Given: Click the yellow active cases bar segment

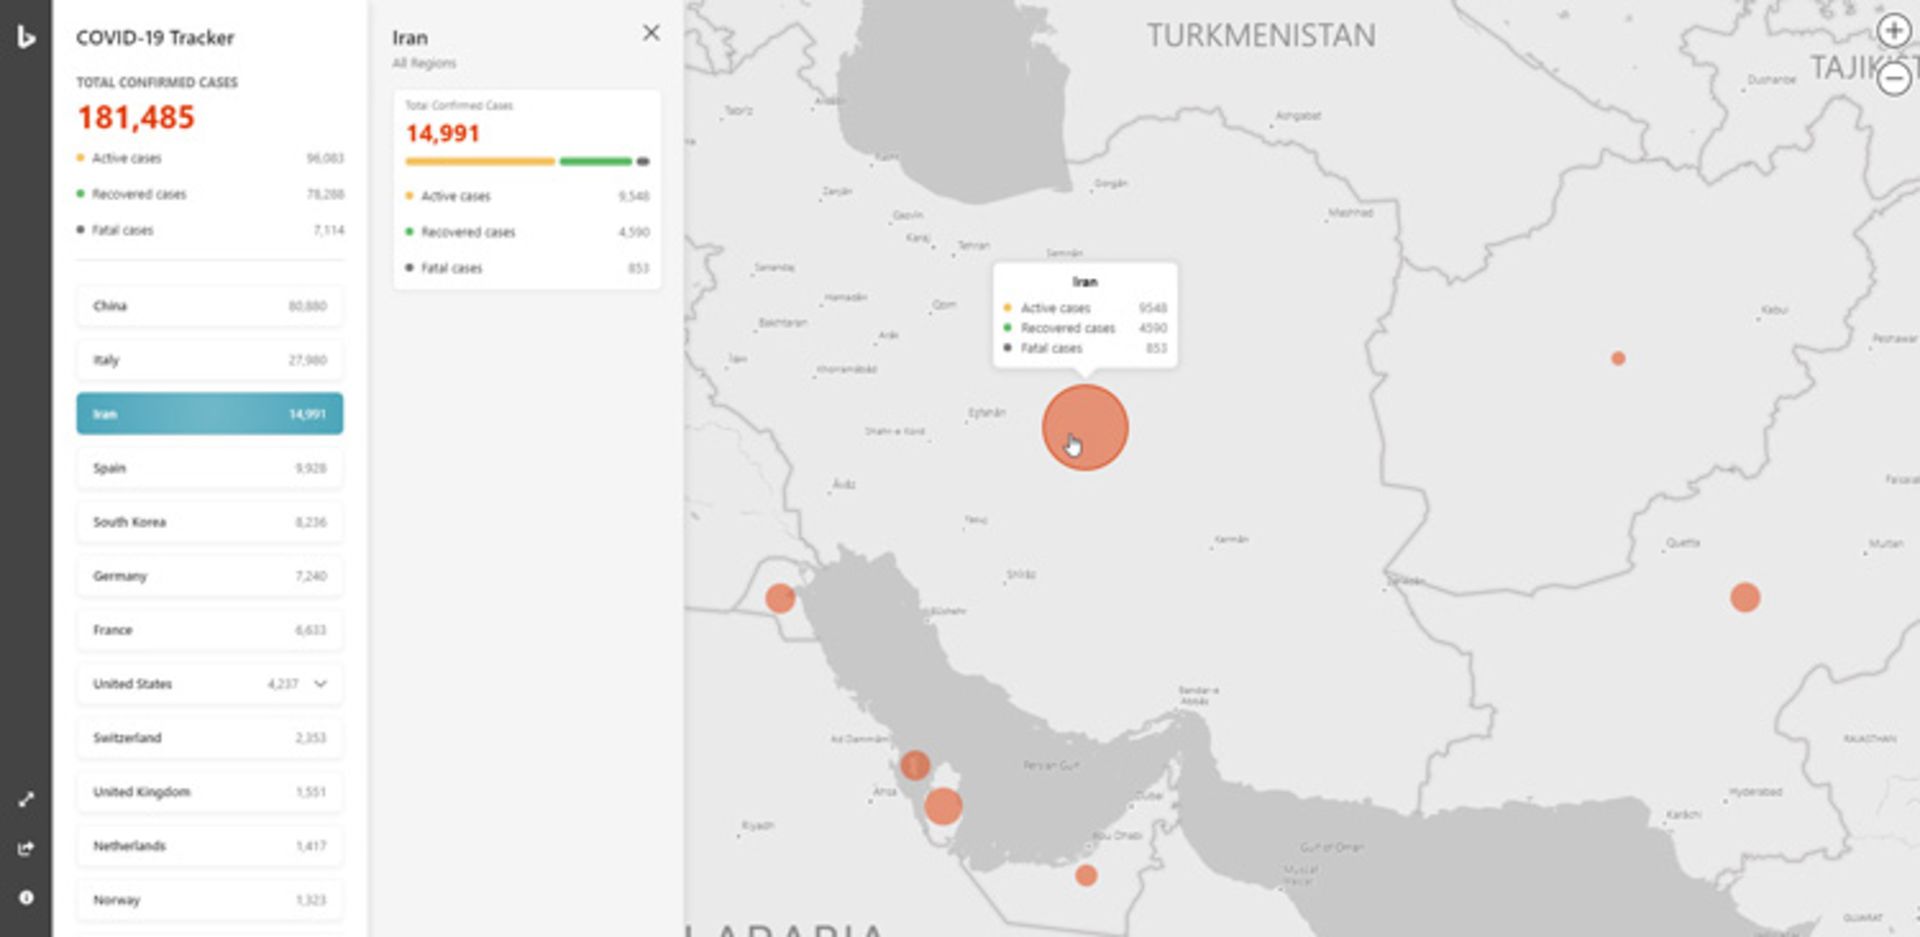Looking at the screenshot, I should pyautogui.click(x=480, y=161).
